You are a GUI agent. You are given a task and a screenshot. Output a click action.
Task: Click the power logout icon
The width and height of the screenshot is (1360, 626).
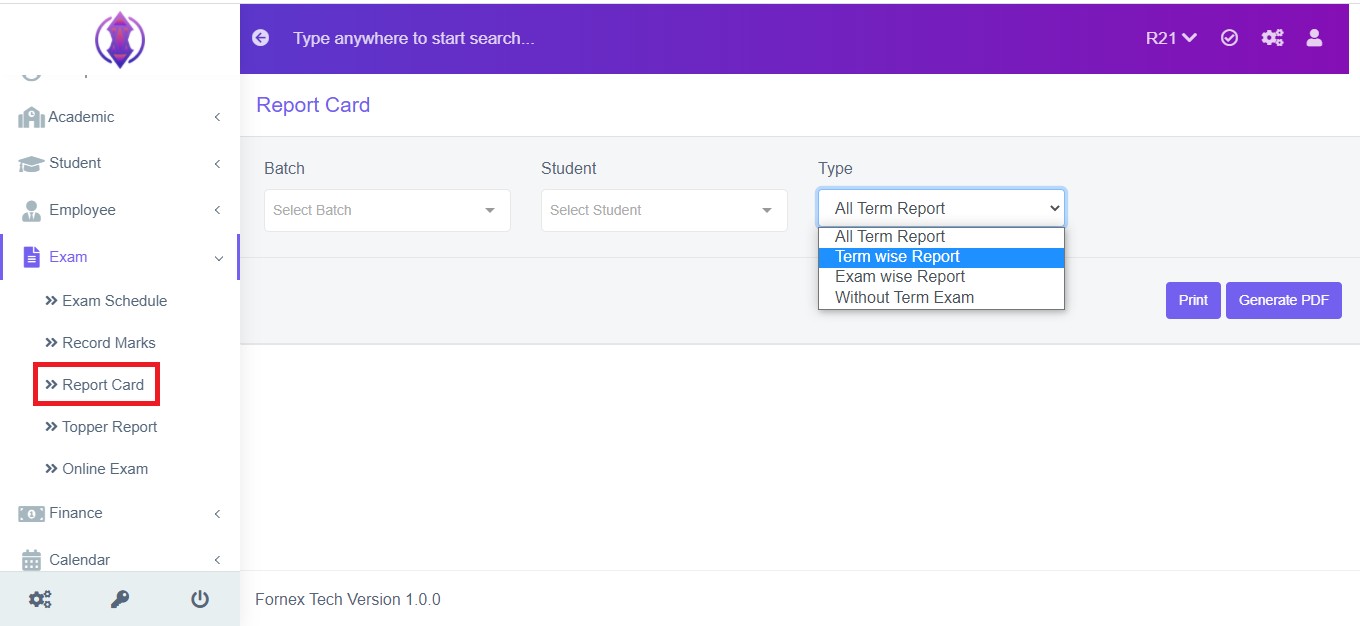pyautogui.click(x=200, y=599)
